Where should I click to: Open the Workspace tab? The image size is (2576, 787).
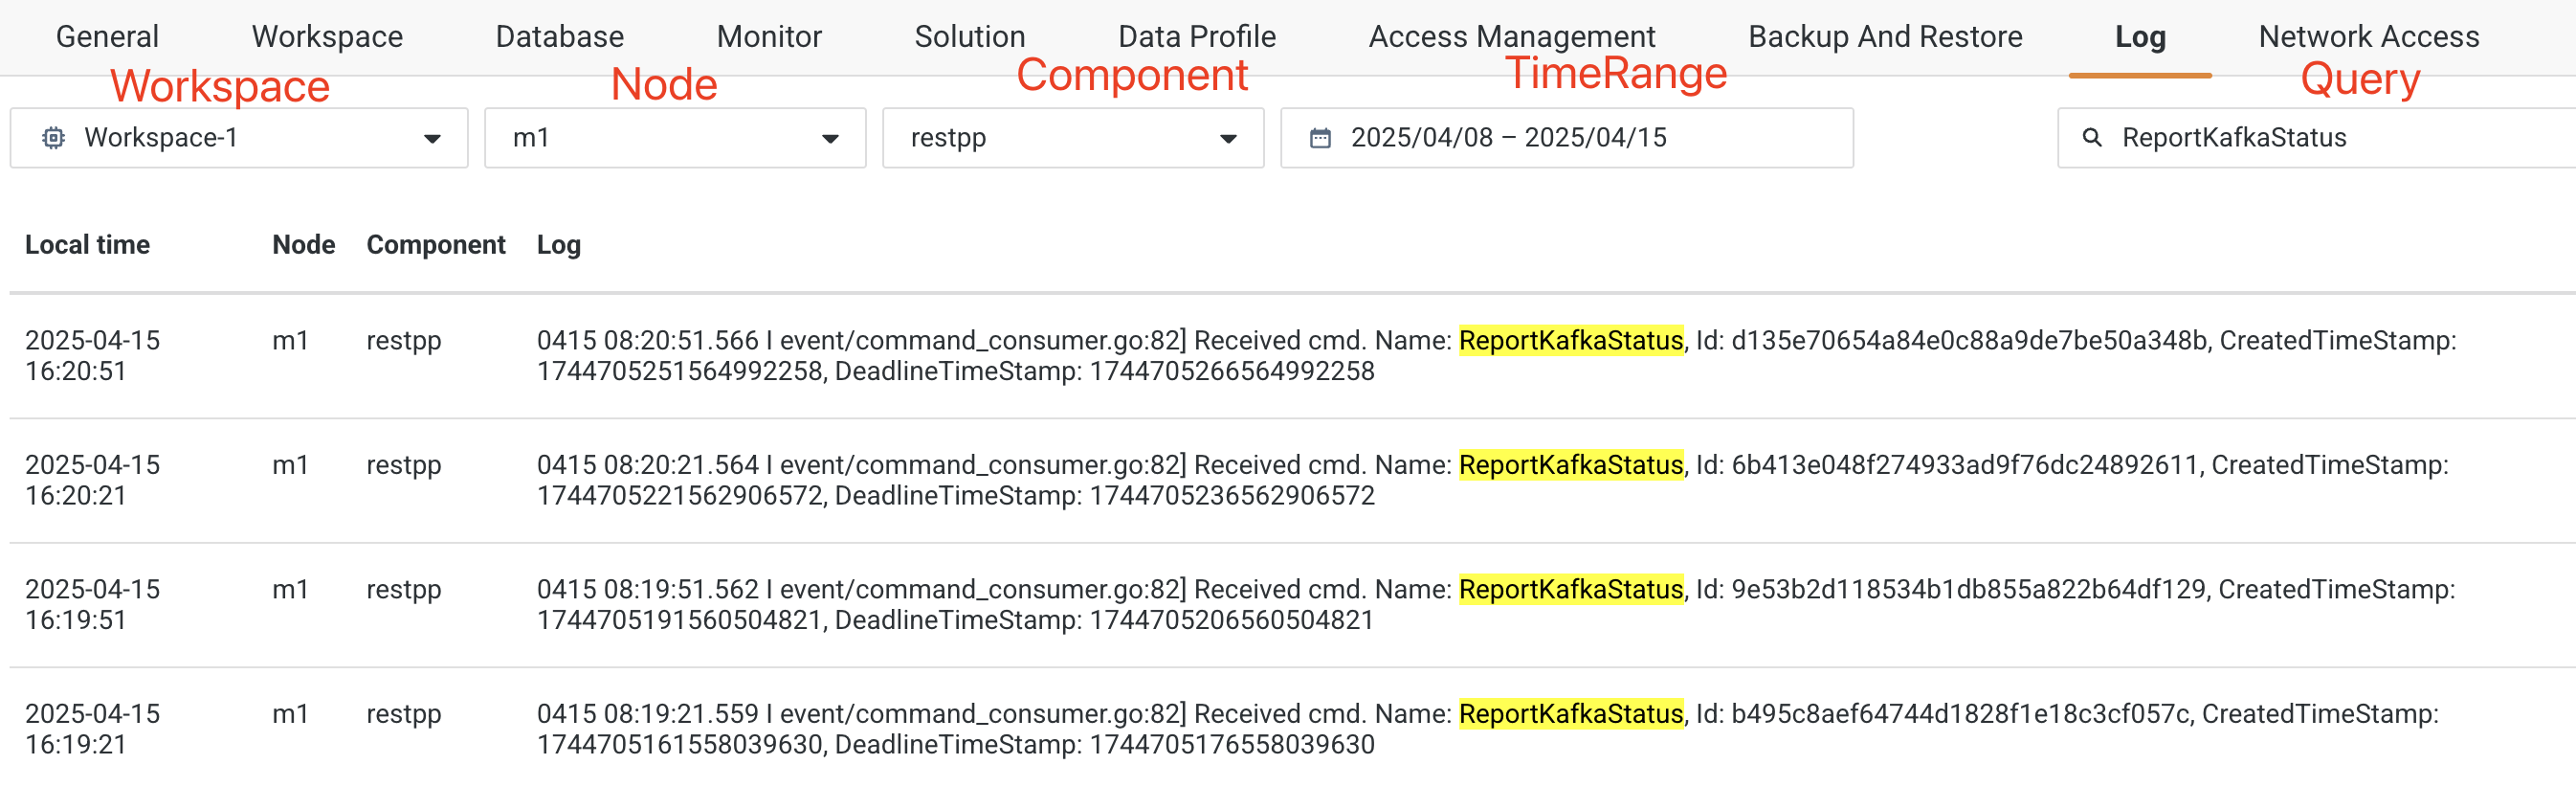click(x=327, y=37)
